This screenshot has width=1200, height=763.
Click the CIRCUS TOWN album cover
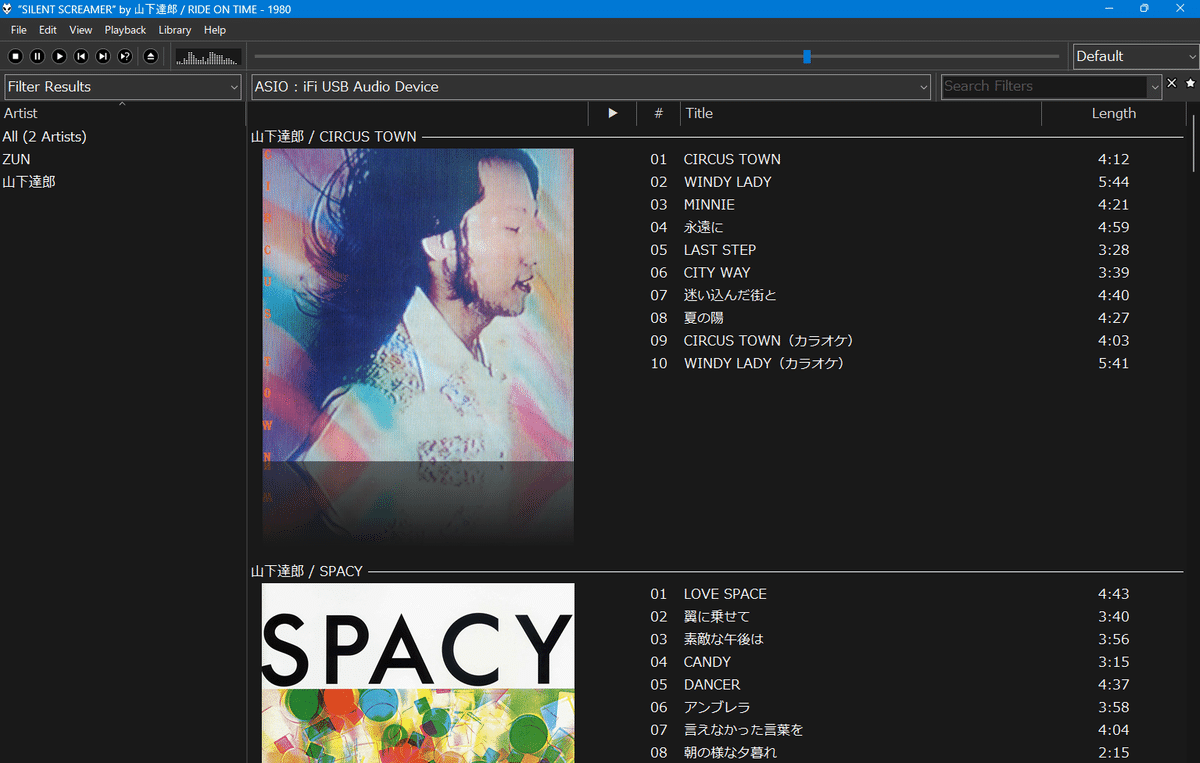[x=418, y=305]
